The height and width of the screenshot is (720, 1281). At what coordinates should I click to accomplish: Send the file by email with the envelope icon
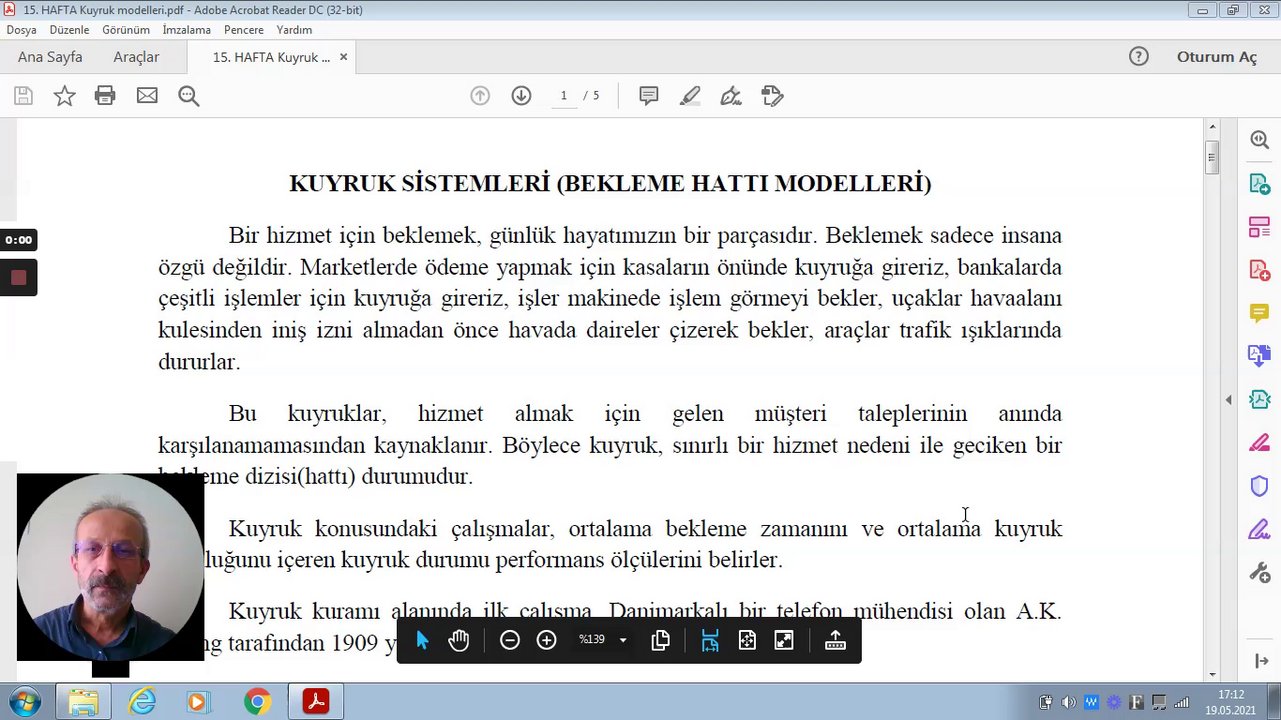[x=147, y=96]
